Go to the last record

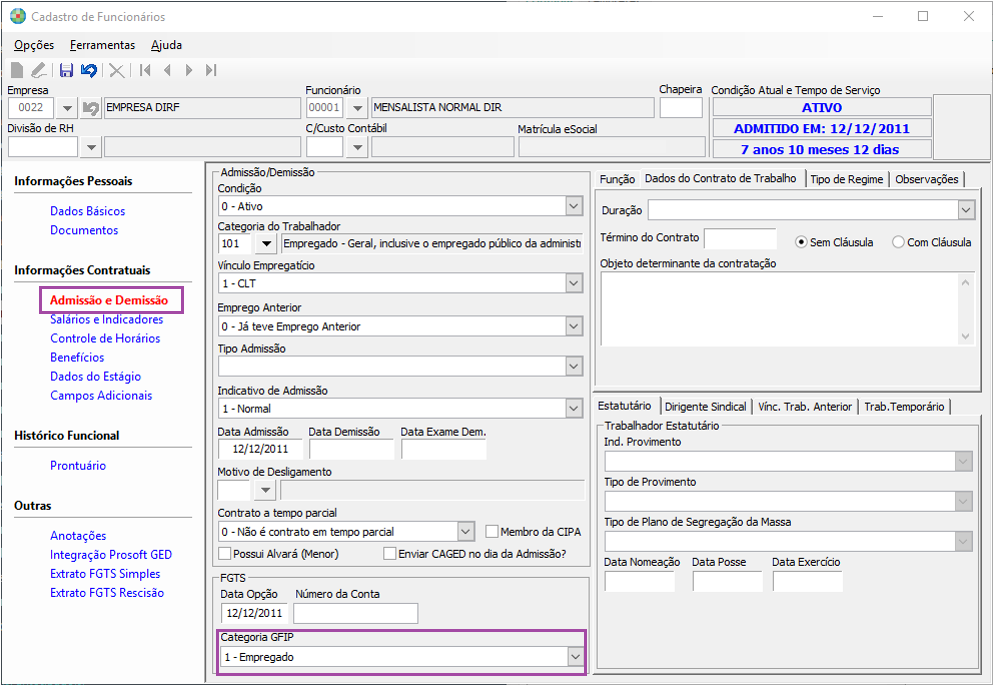[x=211, y=70]
